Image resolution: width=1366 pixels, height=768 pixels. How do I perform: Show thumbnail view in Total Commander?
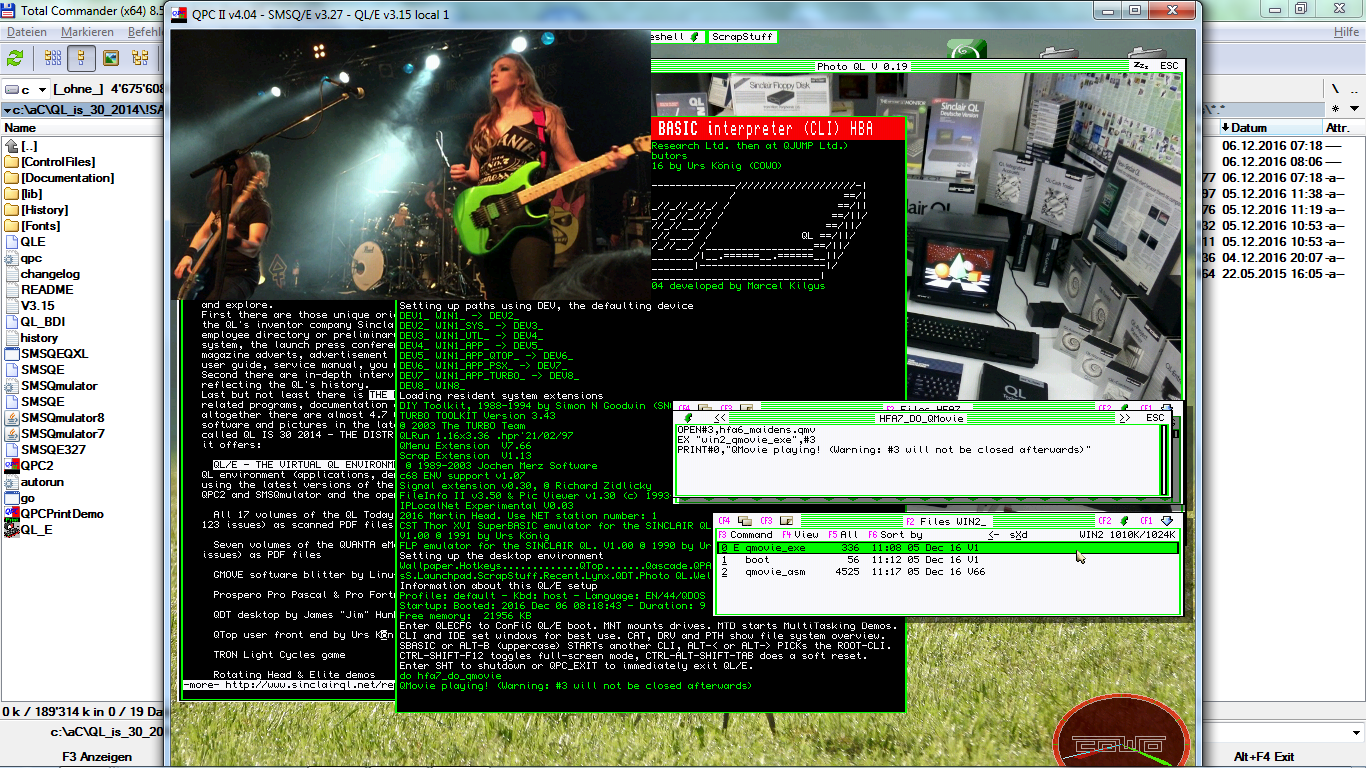pos(111,58)
